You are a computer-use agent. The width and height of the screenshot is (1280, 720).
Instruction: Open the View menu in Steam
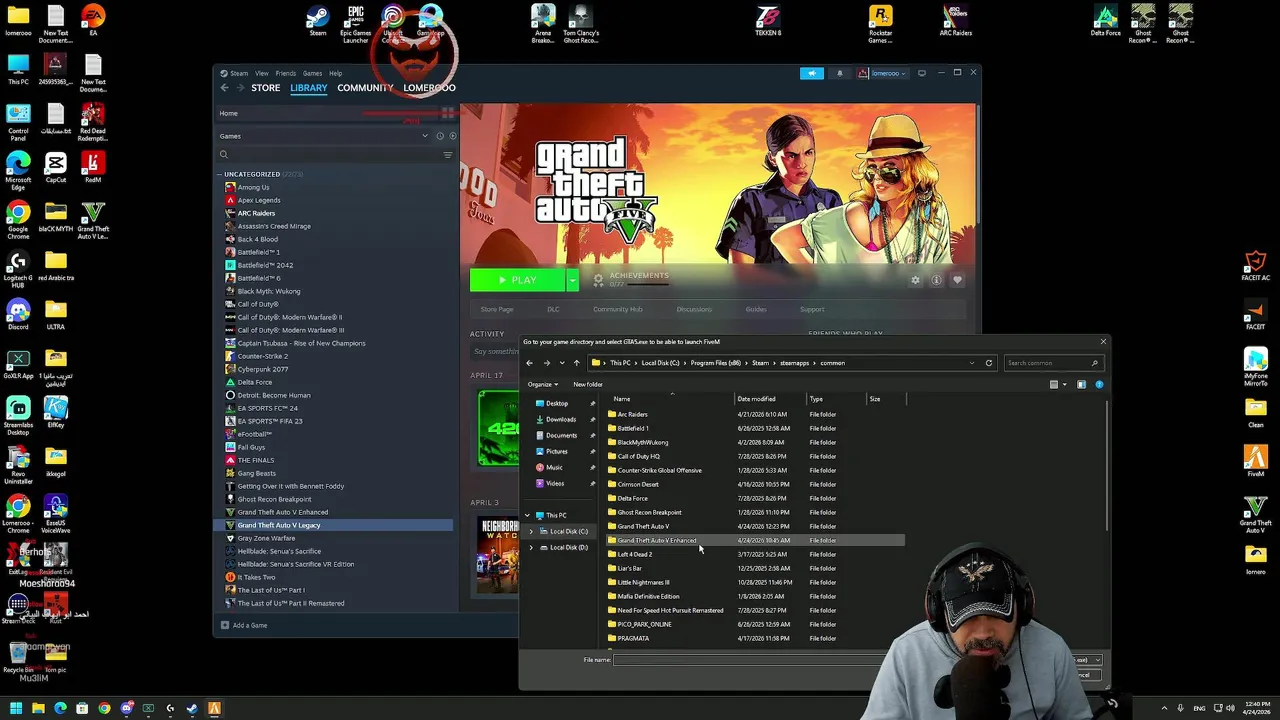262,73
